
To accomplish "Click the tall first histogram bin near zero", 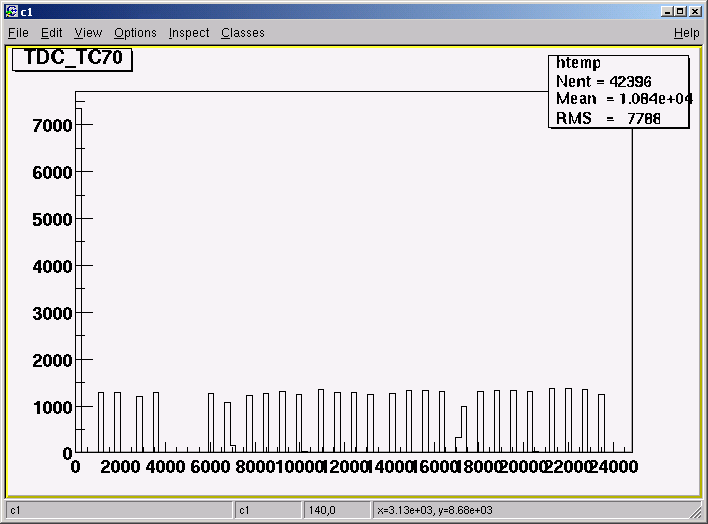I will click(79, 280).
